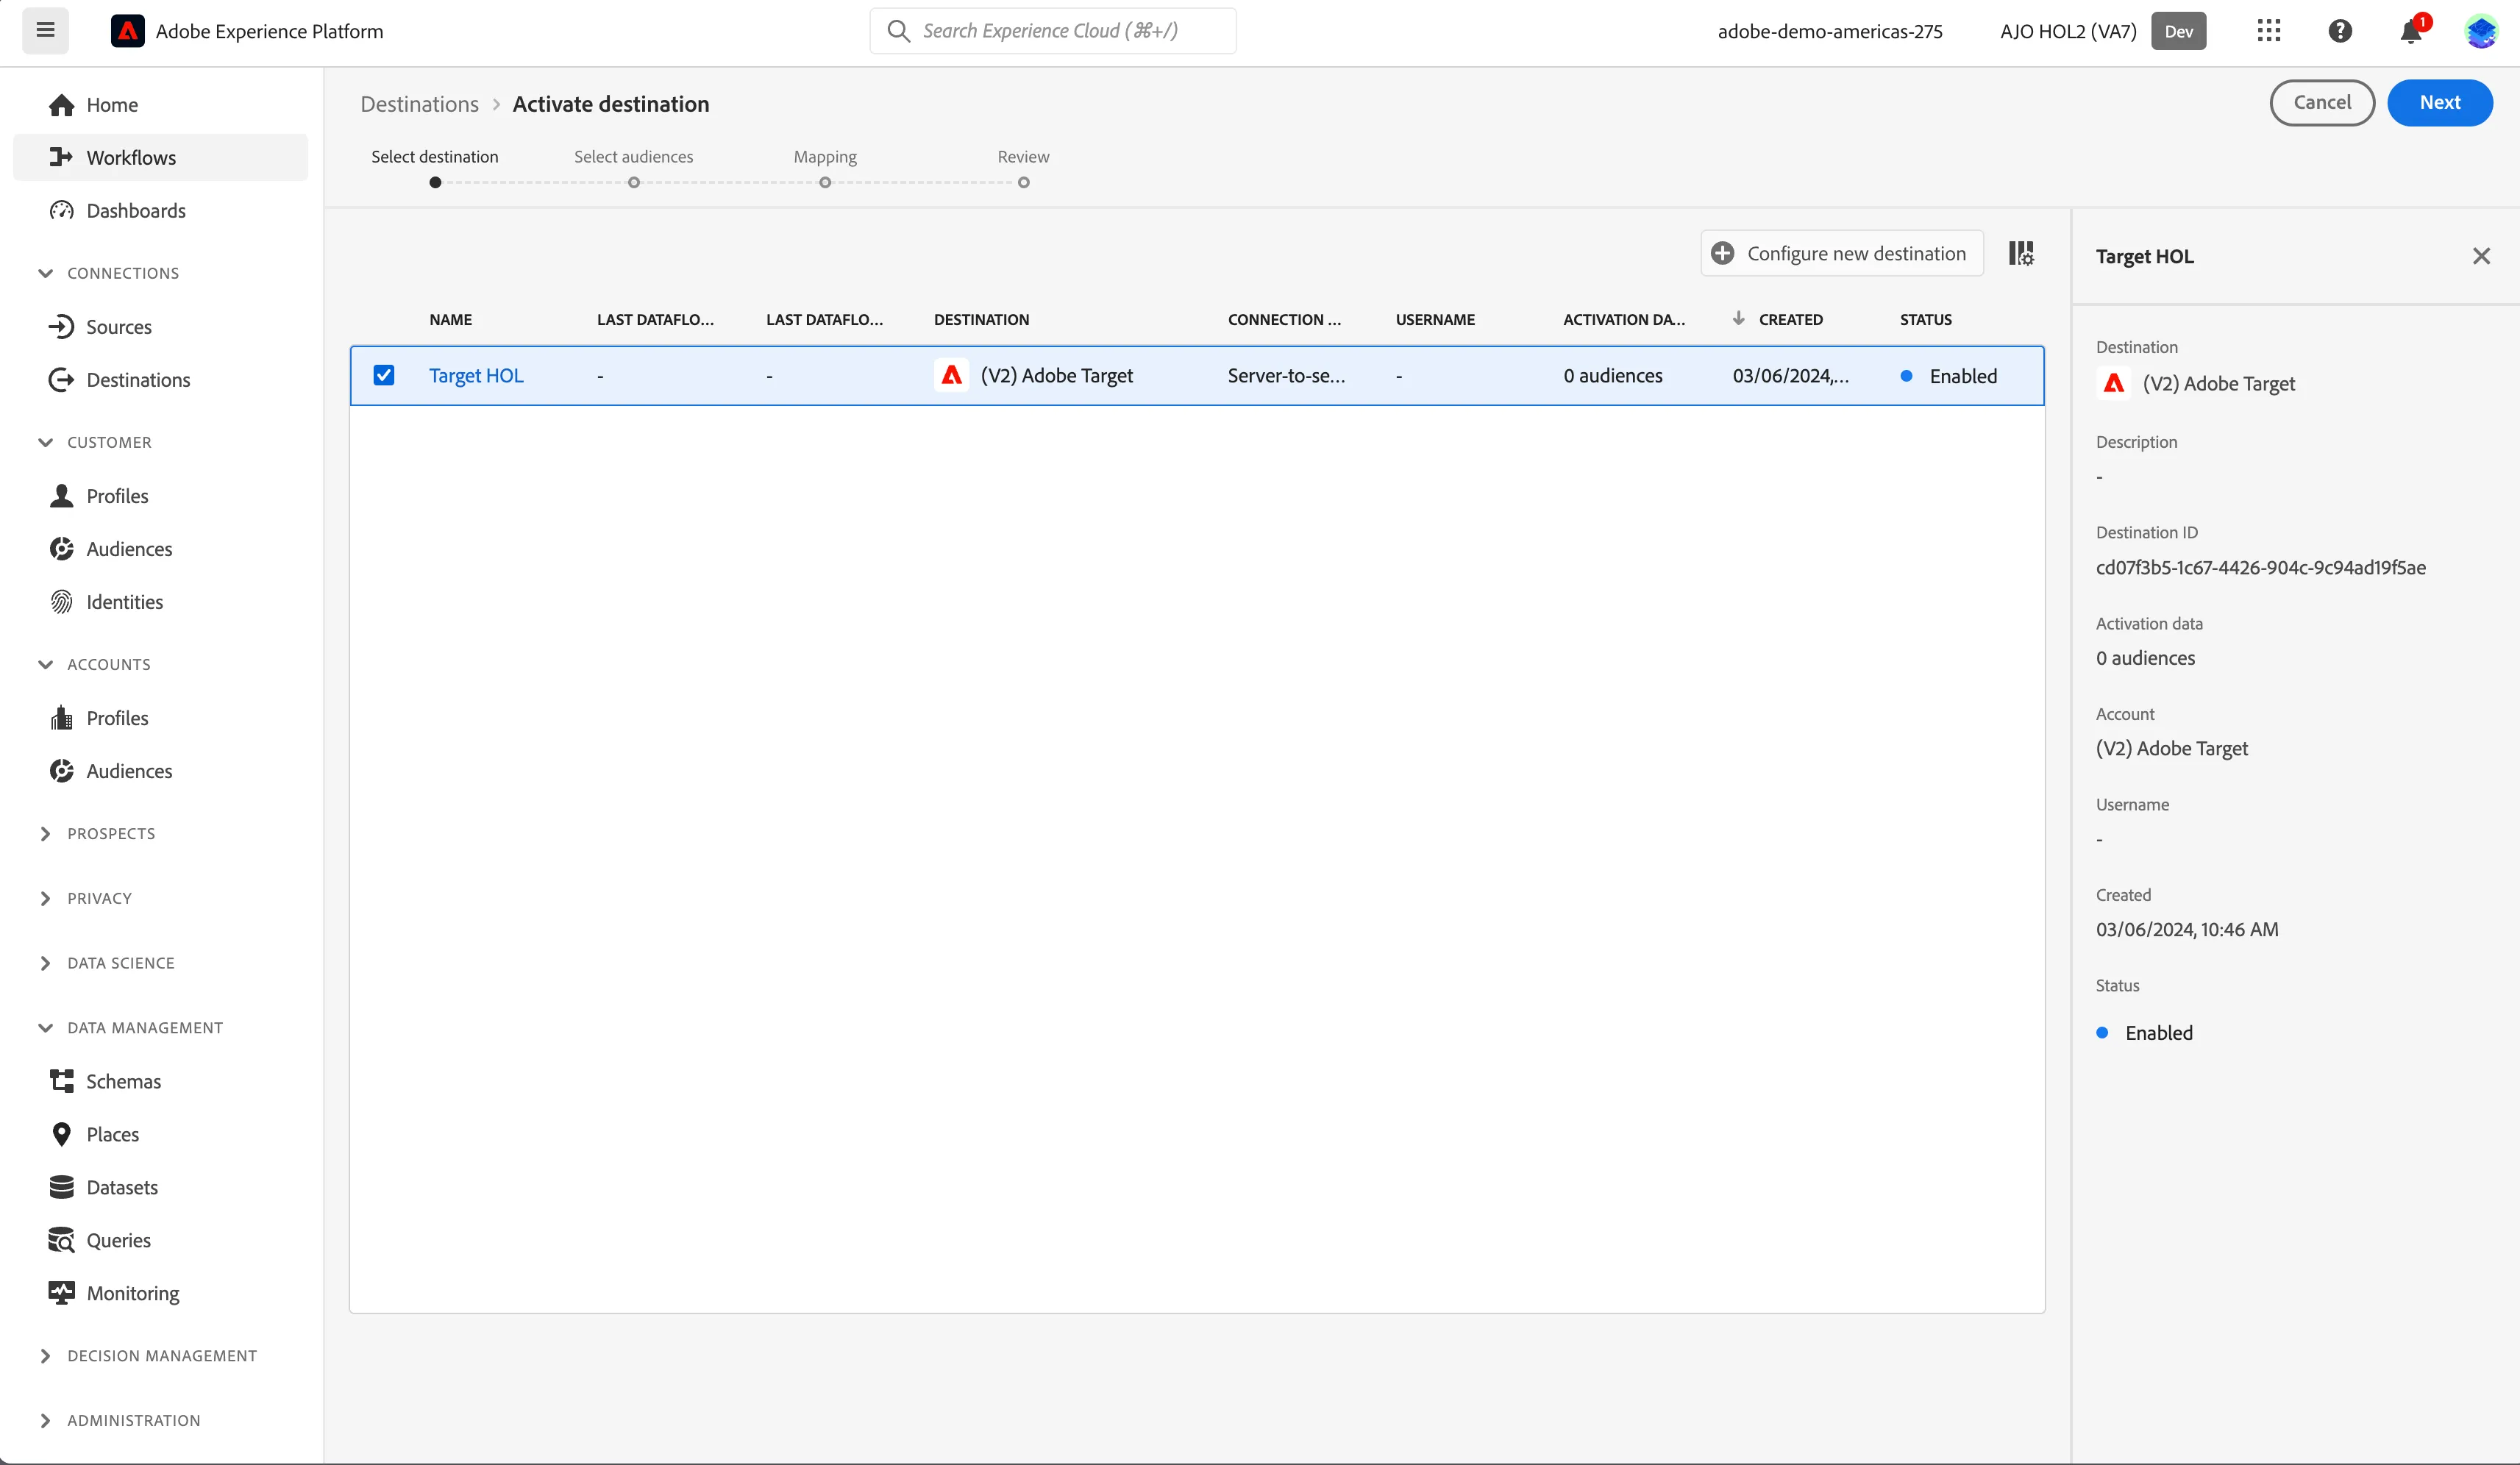Open the help question mark icon
The width and height of the screenshot is (2520, 1465).
[2339, 31]
